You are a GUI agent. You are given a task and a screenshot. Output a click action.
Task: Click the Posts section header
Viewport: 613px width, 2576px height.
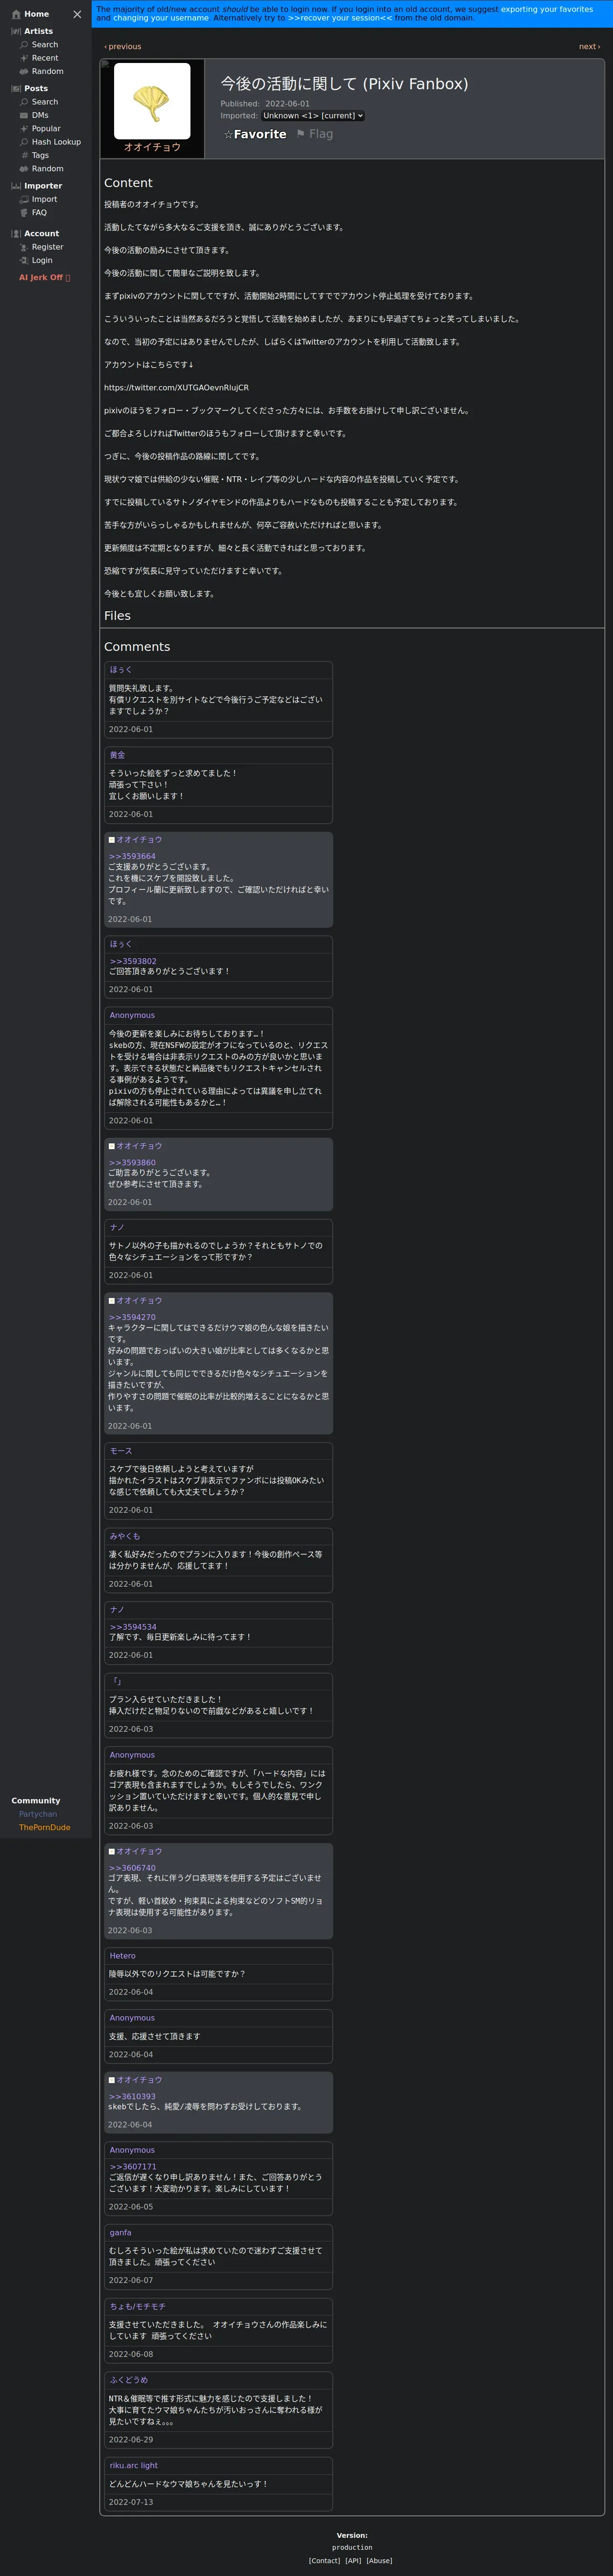pos(36,88)
